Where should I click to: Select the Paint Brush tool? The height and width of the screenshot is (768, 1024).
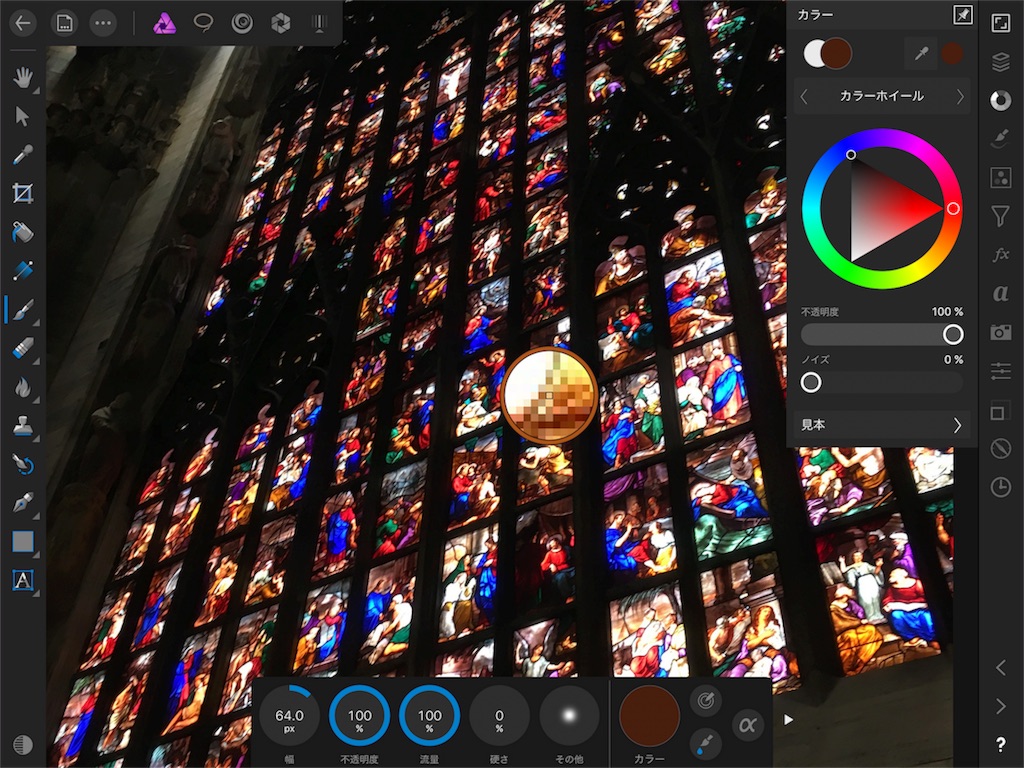(23, 310)
